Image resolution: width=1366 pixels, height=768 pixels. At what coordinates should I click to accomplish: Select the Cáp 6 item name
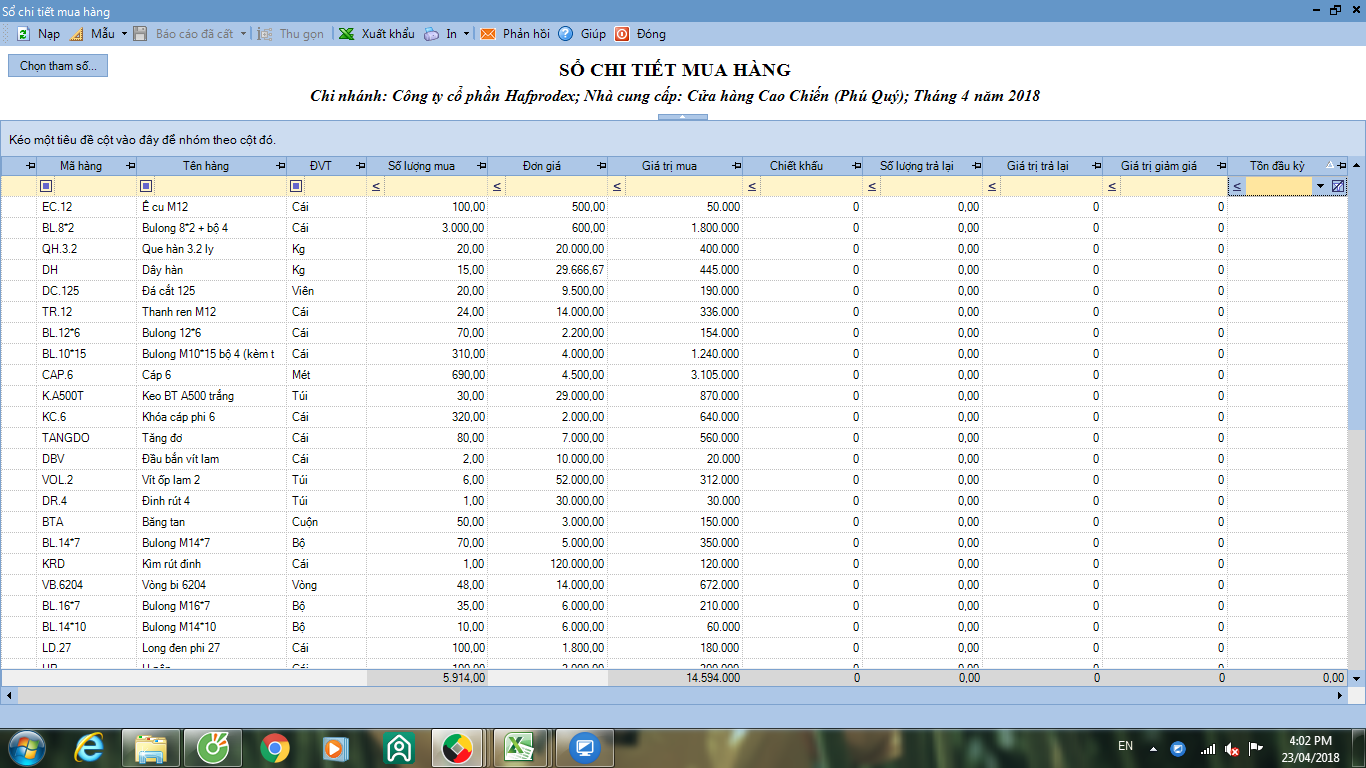tap(157, 375)
